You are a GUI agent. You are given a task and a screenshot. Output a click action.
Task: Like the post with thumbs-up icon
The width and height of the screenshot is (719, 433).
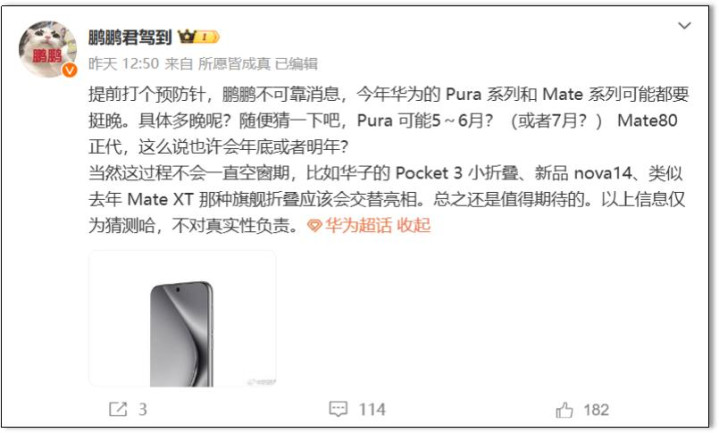(564, 410)
